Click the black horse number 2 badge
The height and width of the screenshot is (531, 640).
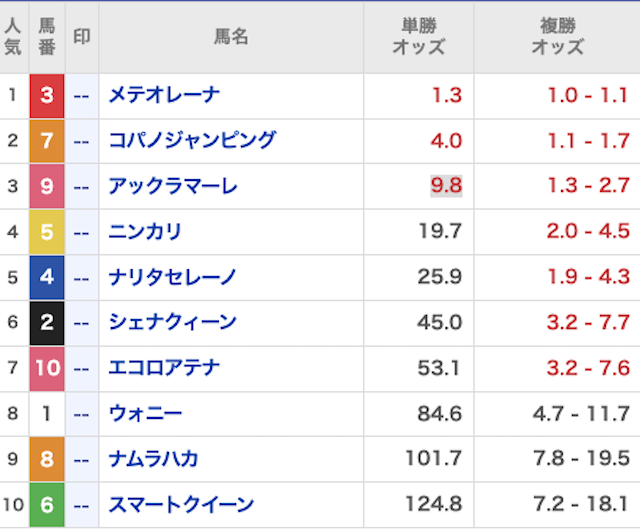(x=47, y=322)
